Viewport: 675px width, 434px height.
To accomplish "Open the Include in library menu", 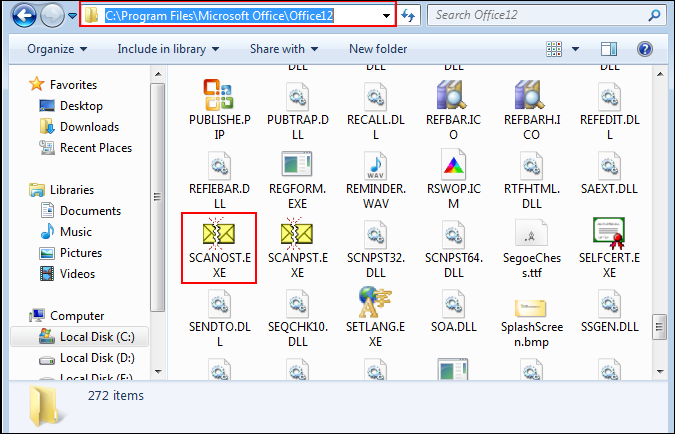I will tap(168, 49).
